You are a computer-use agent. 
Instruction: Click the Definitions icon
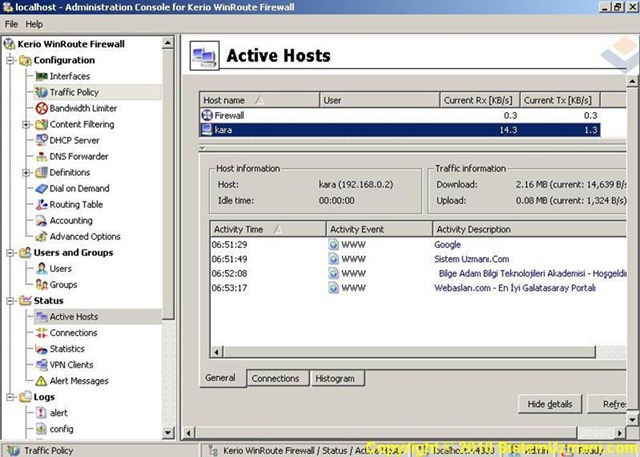pyautogui.click(x=41, y=172)
